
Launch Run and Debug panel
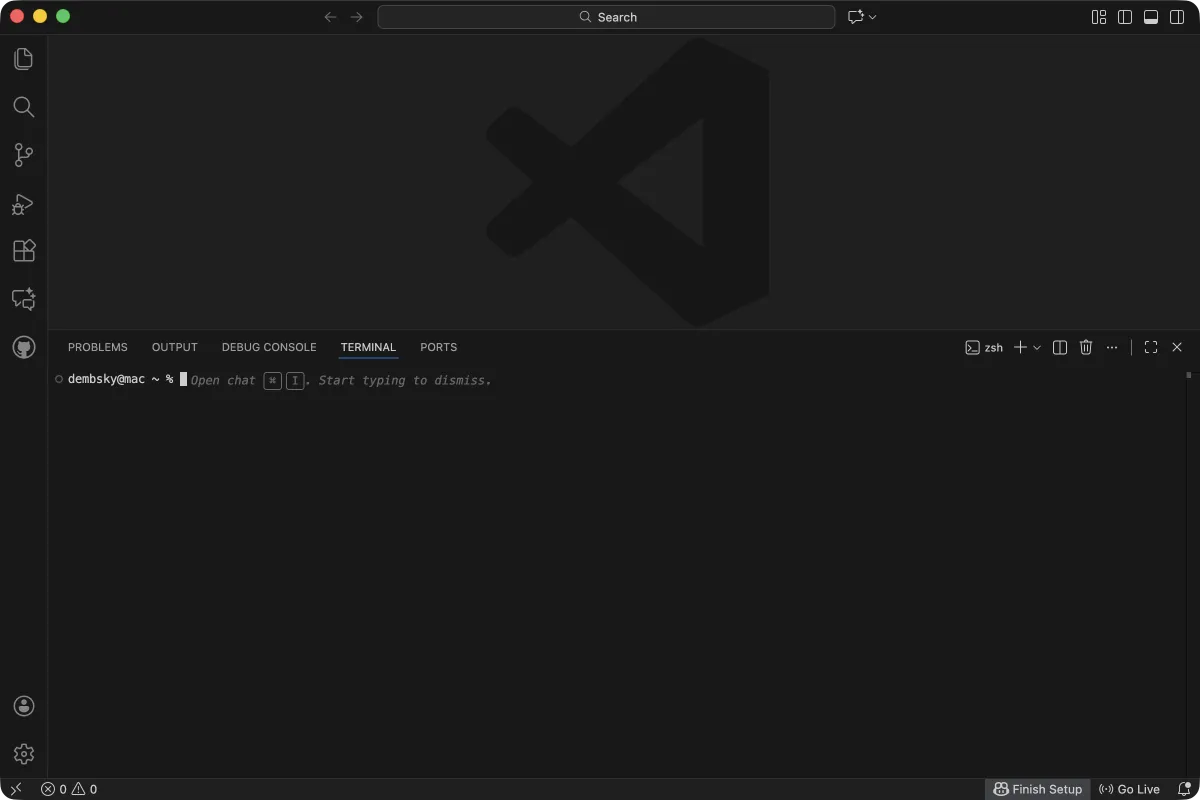[x=23, y=203]
